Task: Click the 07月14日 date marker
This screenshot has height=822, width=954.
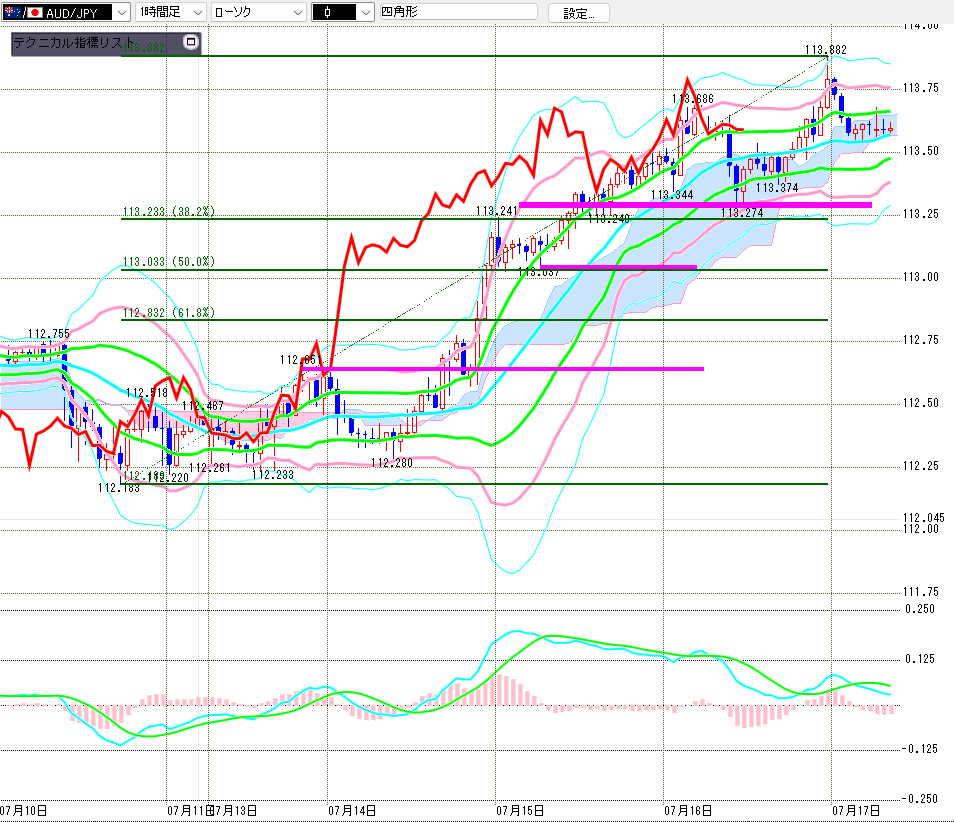Action: [x=352, y=810]
